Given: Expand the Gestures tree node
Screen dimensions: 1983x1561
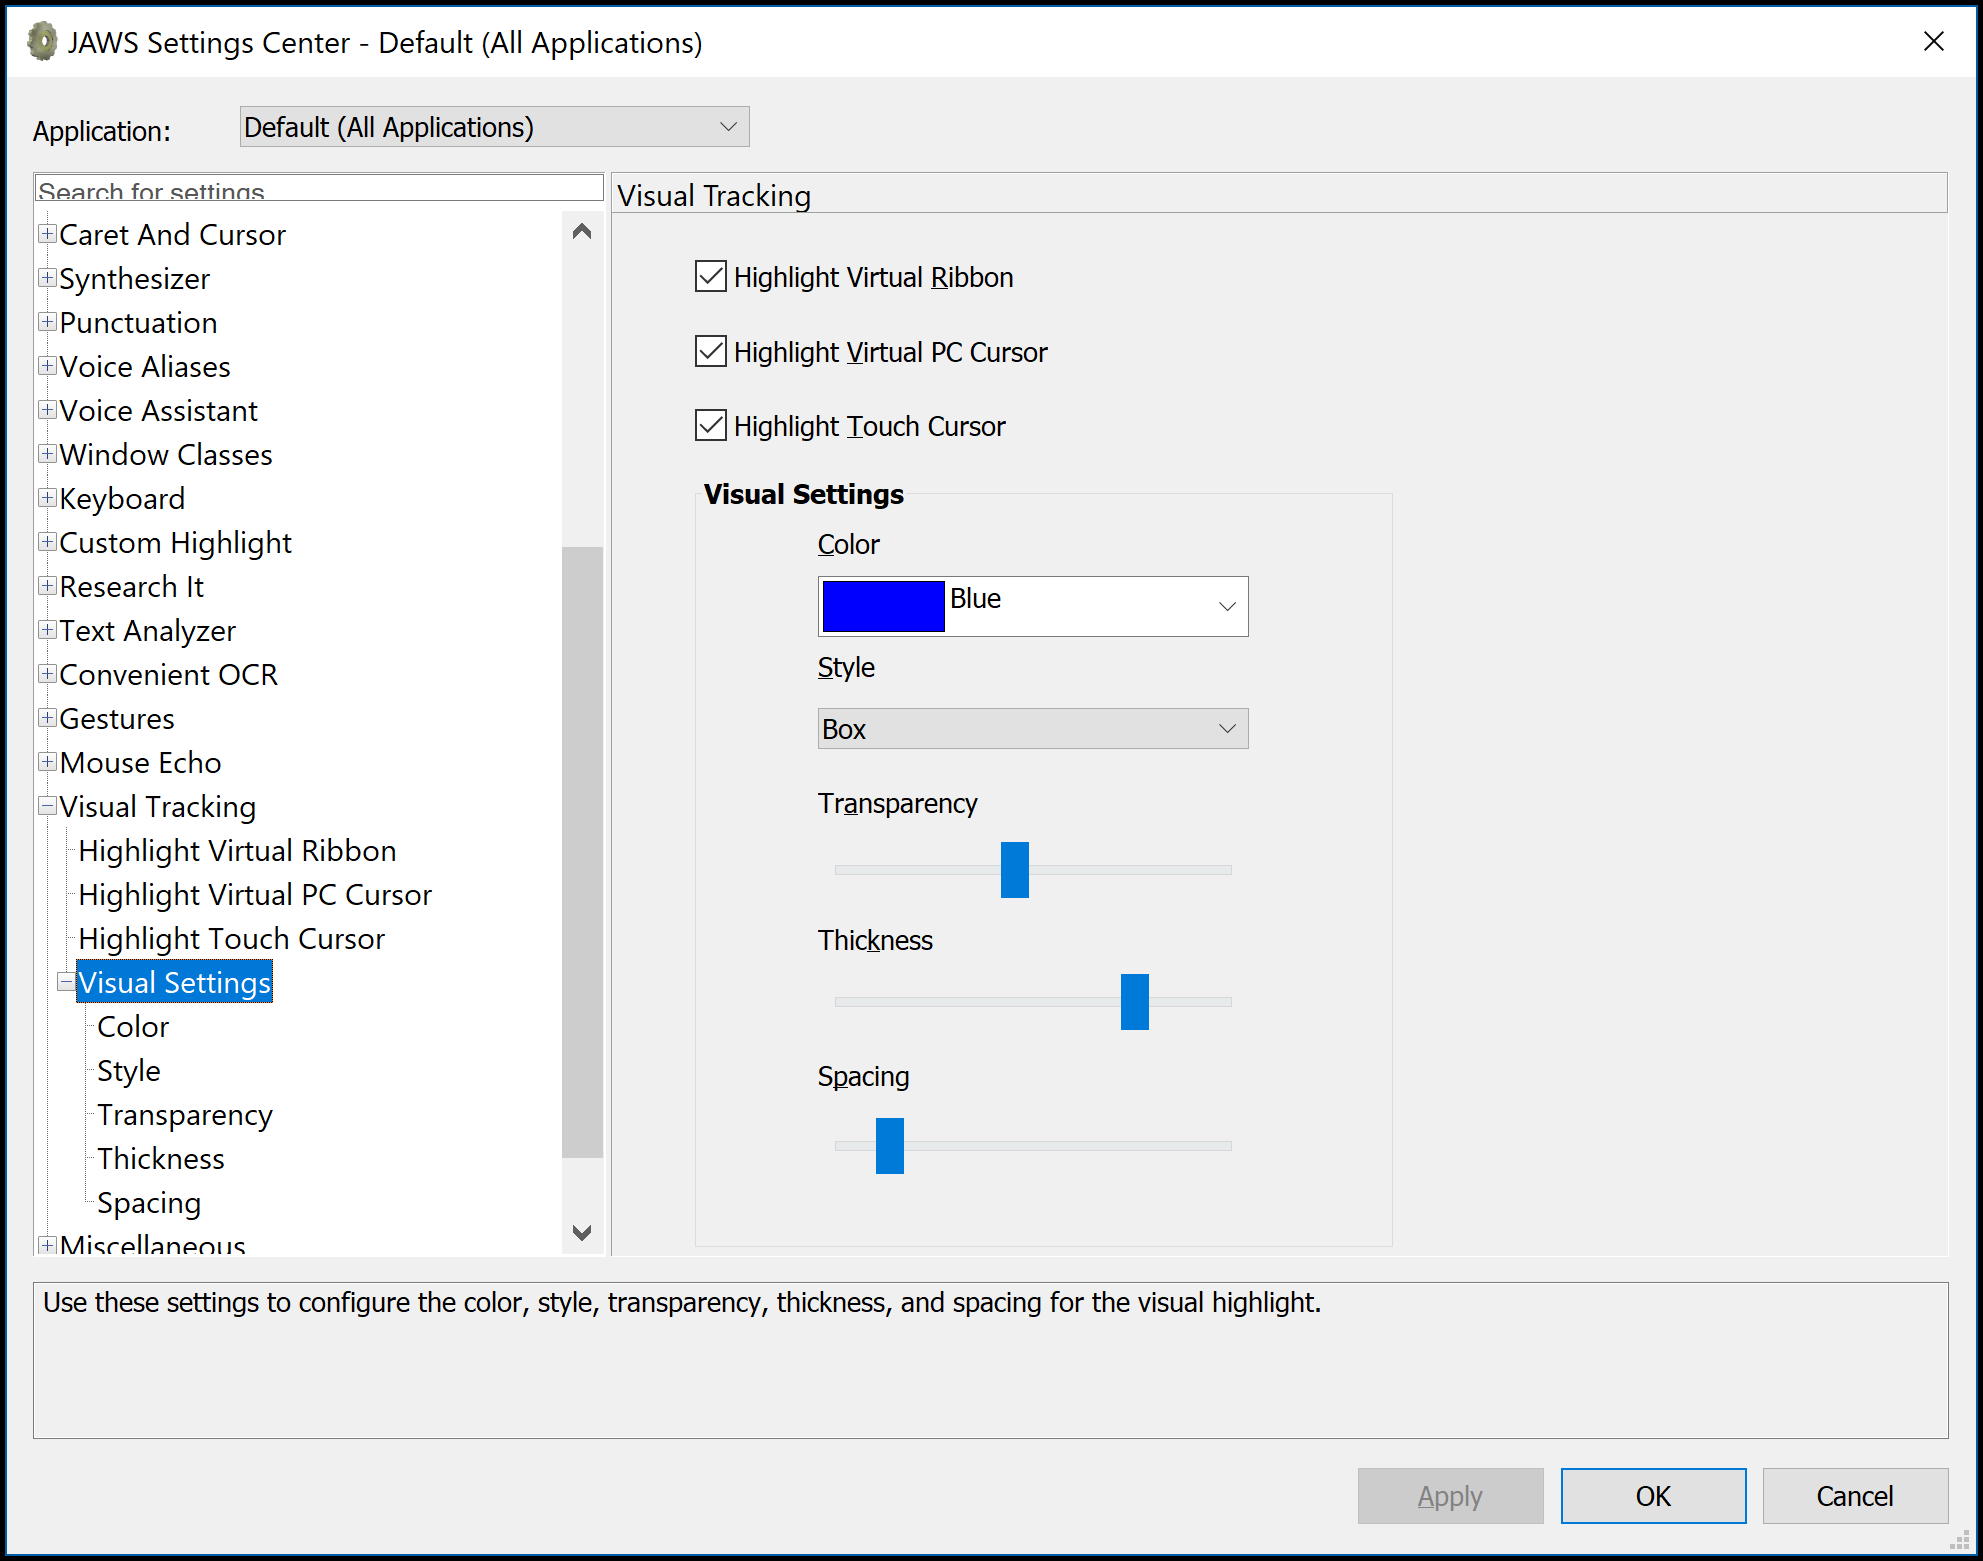Looking at the screenshot, I should coord(47,718).
